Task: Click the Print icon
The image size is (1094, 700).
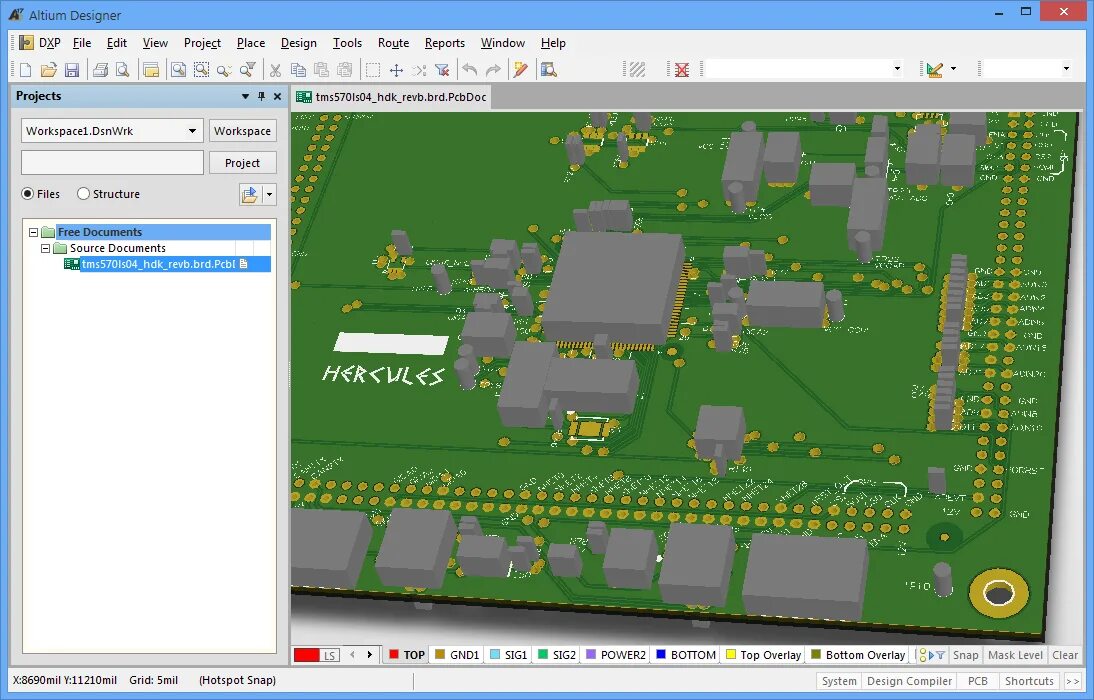Action: [x=100, y=70]
